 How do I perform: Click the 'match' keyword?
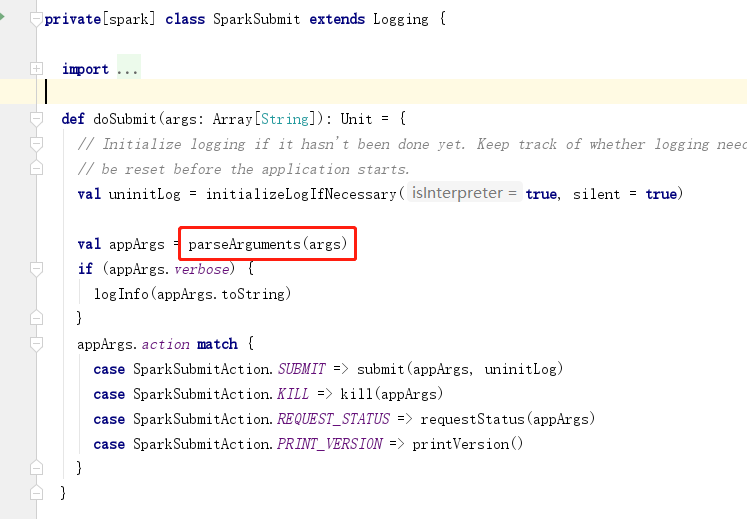pyautogui.click(x=217, y=344)
